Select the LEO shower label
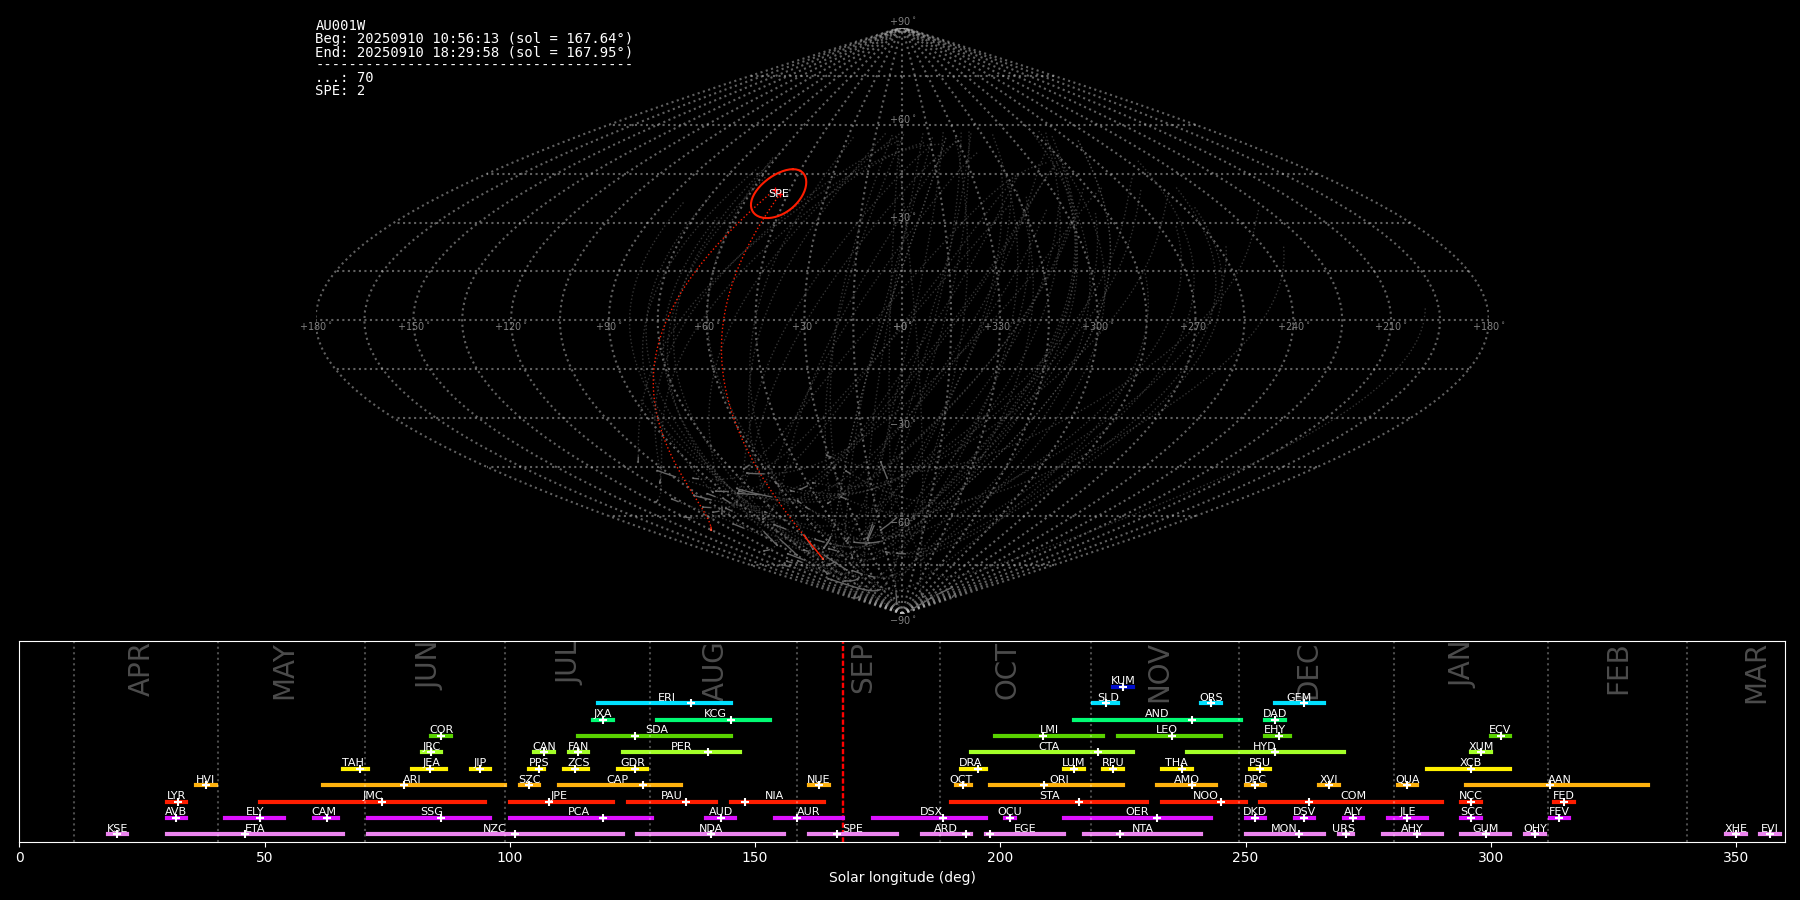This screenshot has height=900, width=1800. coord(1166,730)
